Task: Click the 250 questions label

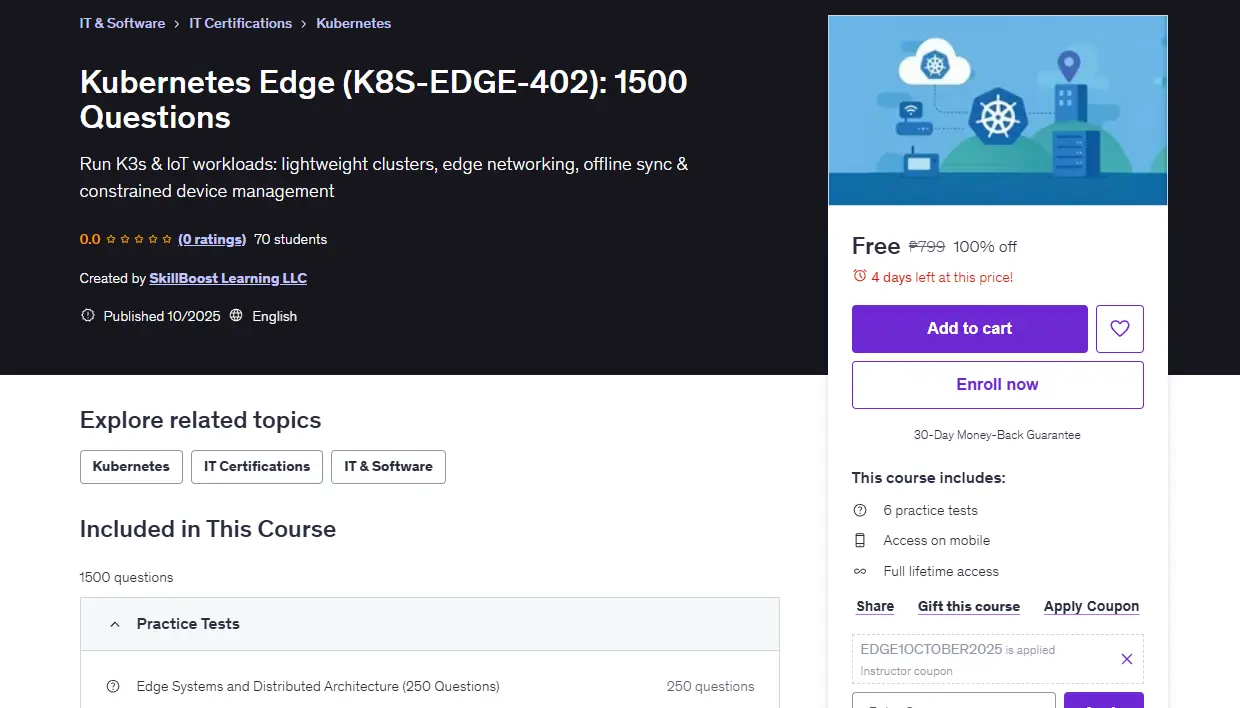Action: pyautogui.click(x=711, y=686)
